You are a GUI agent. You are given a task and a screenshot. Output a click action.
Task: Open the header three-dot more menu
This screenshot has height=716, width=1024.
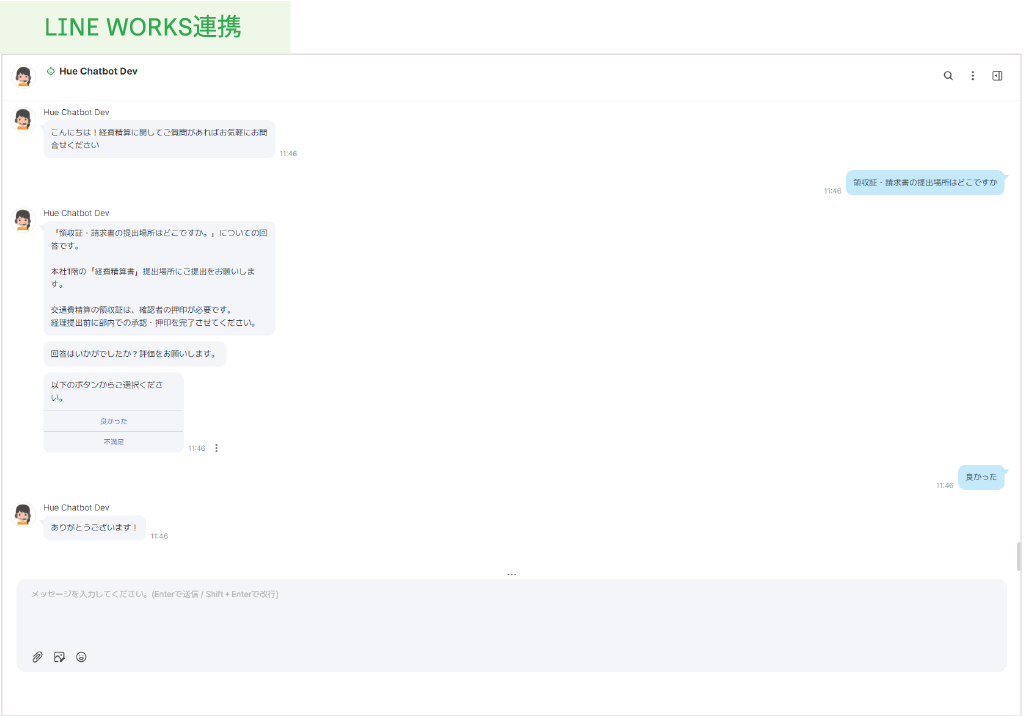972,76
